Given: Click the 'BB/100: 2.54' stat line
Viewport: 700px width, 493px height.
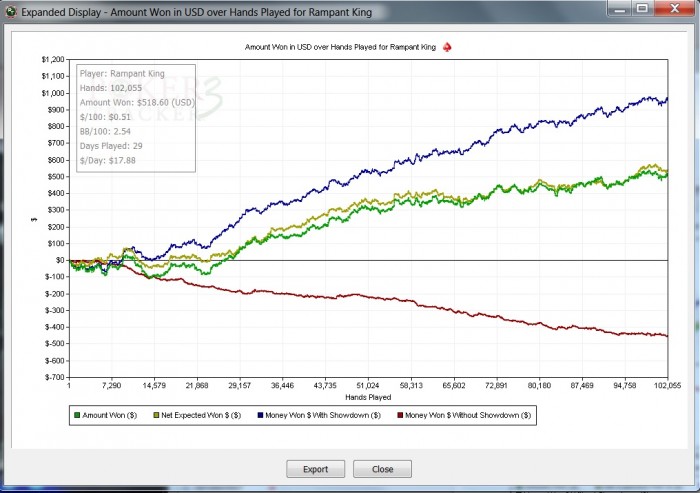Looking at the screenshot, I should click(x=105, y=131).
